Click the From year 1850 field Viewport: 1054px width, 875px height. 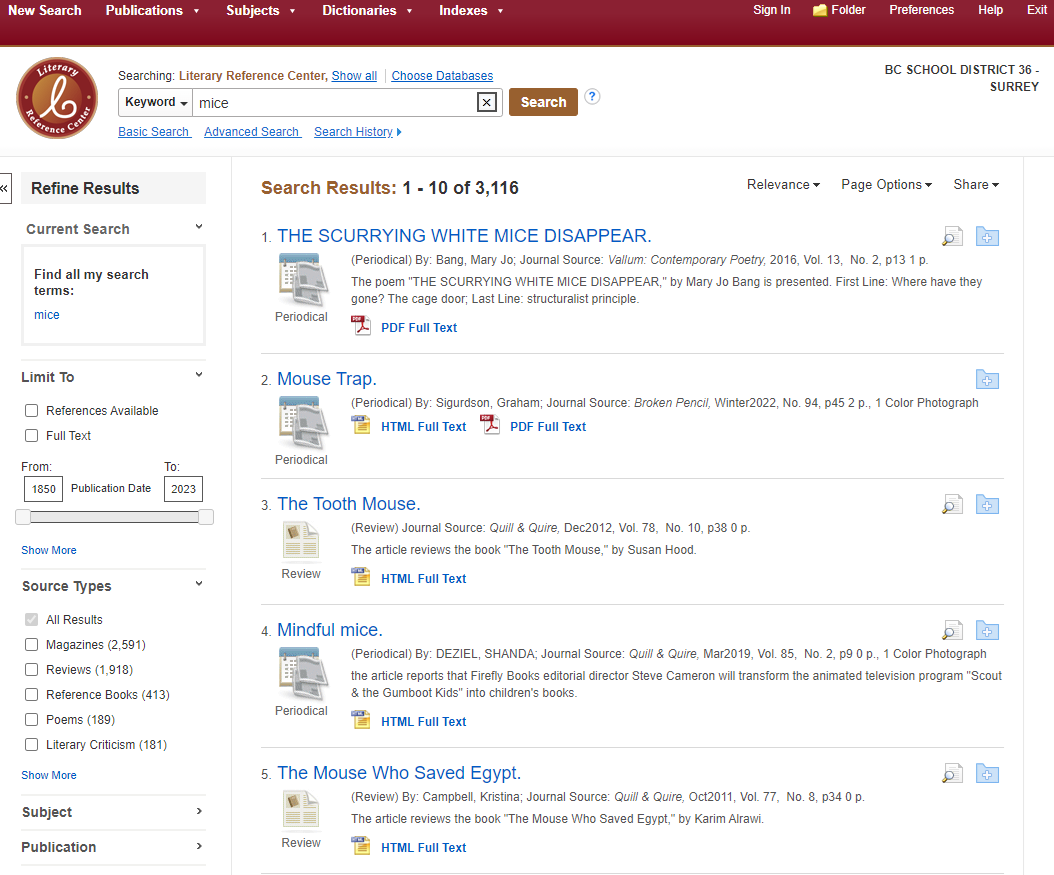(44, 489)
